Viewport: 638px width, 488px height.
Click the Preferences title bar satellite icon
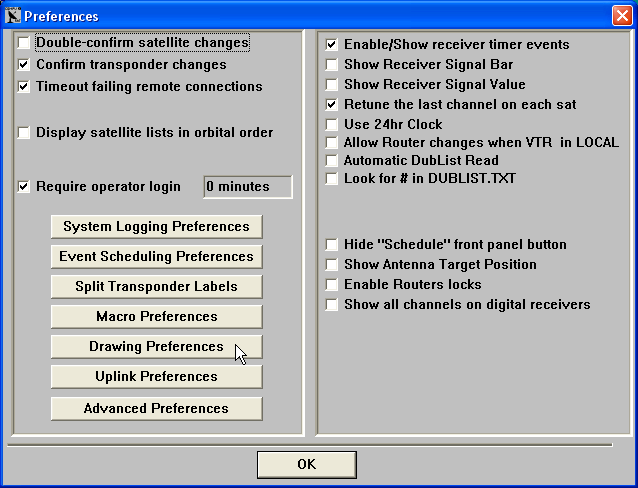point(13,16)
